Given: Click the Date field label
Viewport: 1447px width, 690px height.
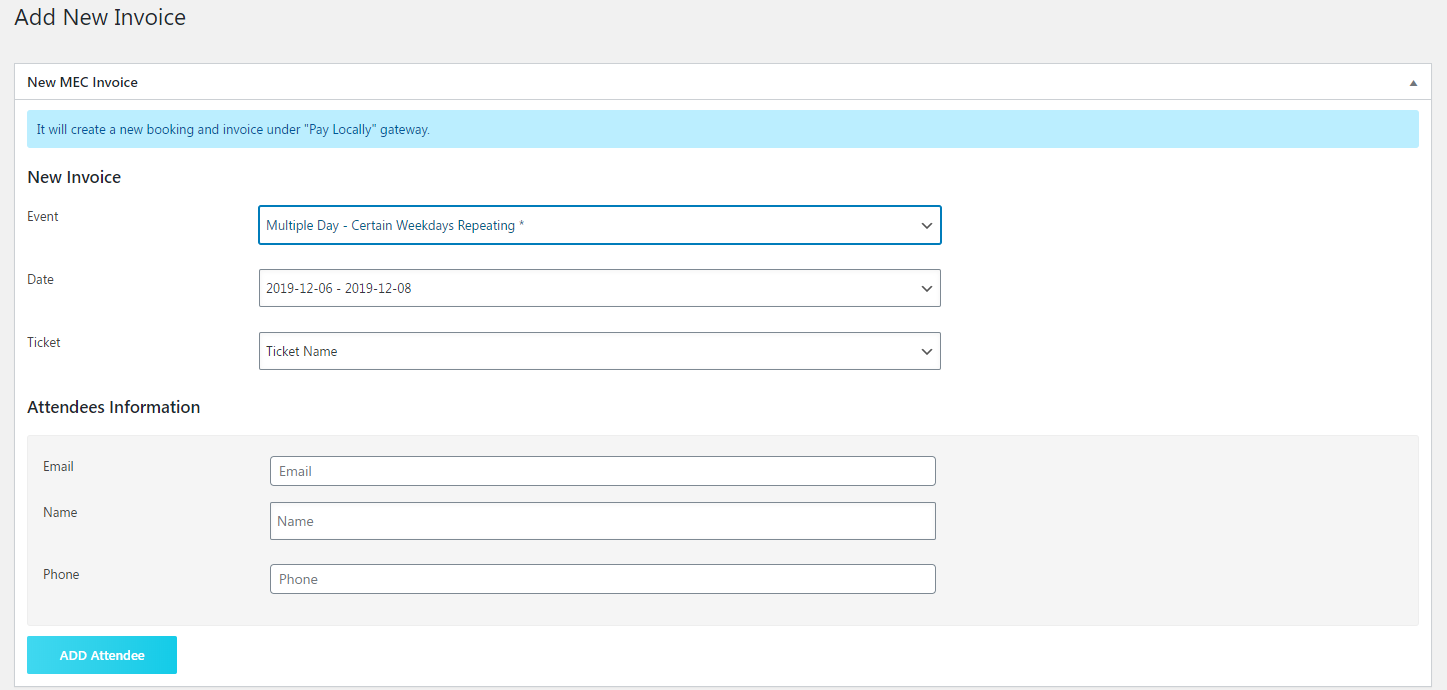Looking at the screenshot, I should point(40,279).
